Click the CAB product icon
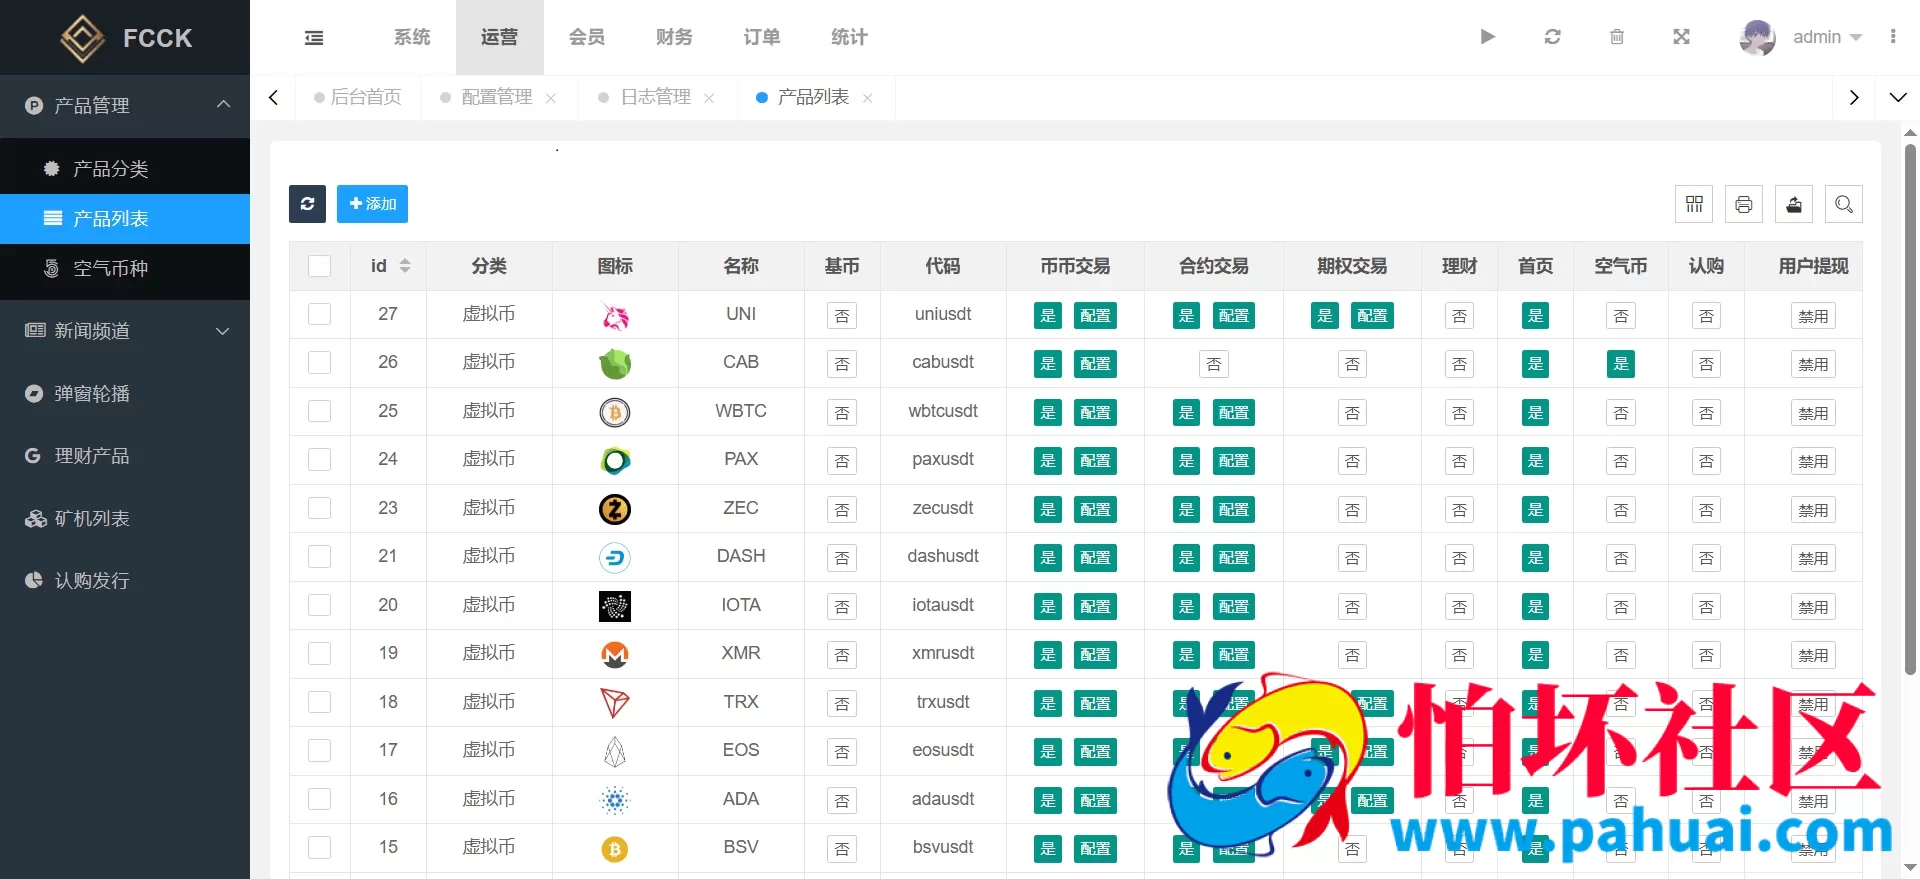Screen dimensions: 1920x879 coord(615,364)
